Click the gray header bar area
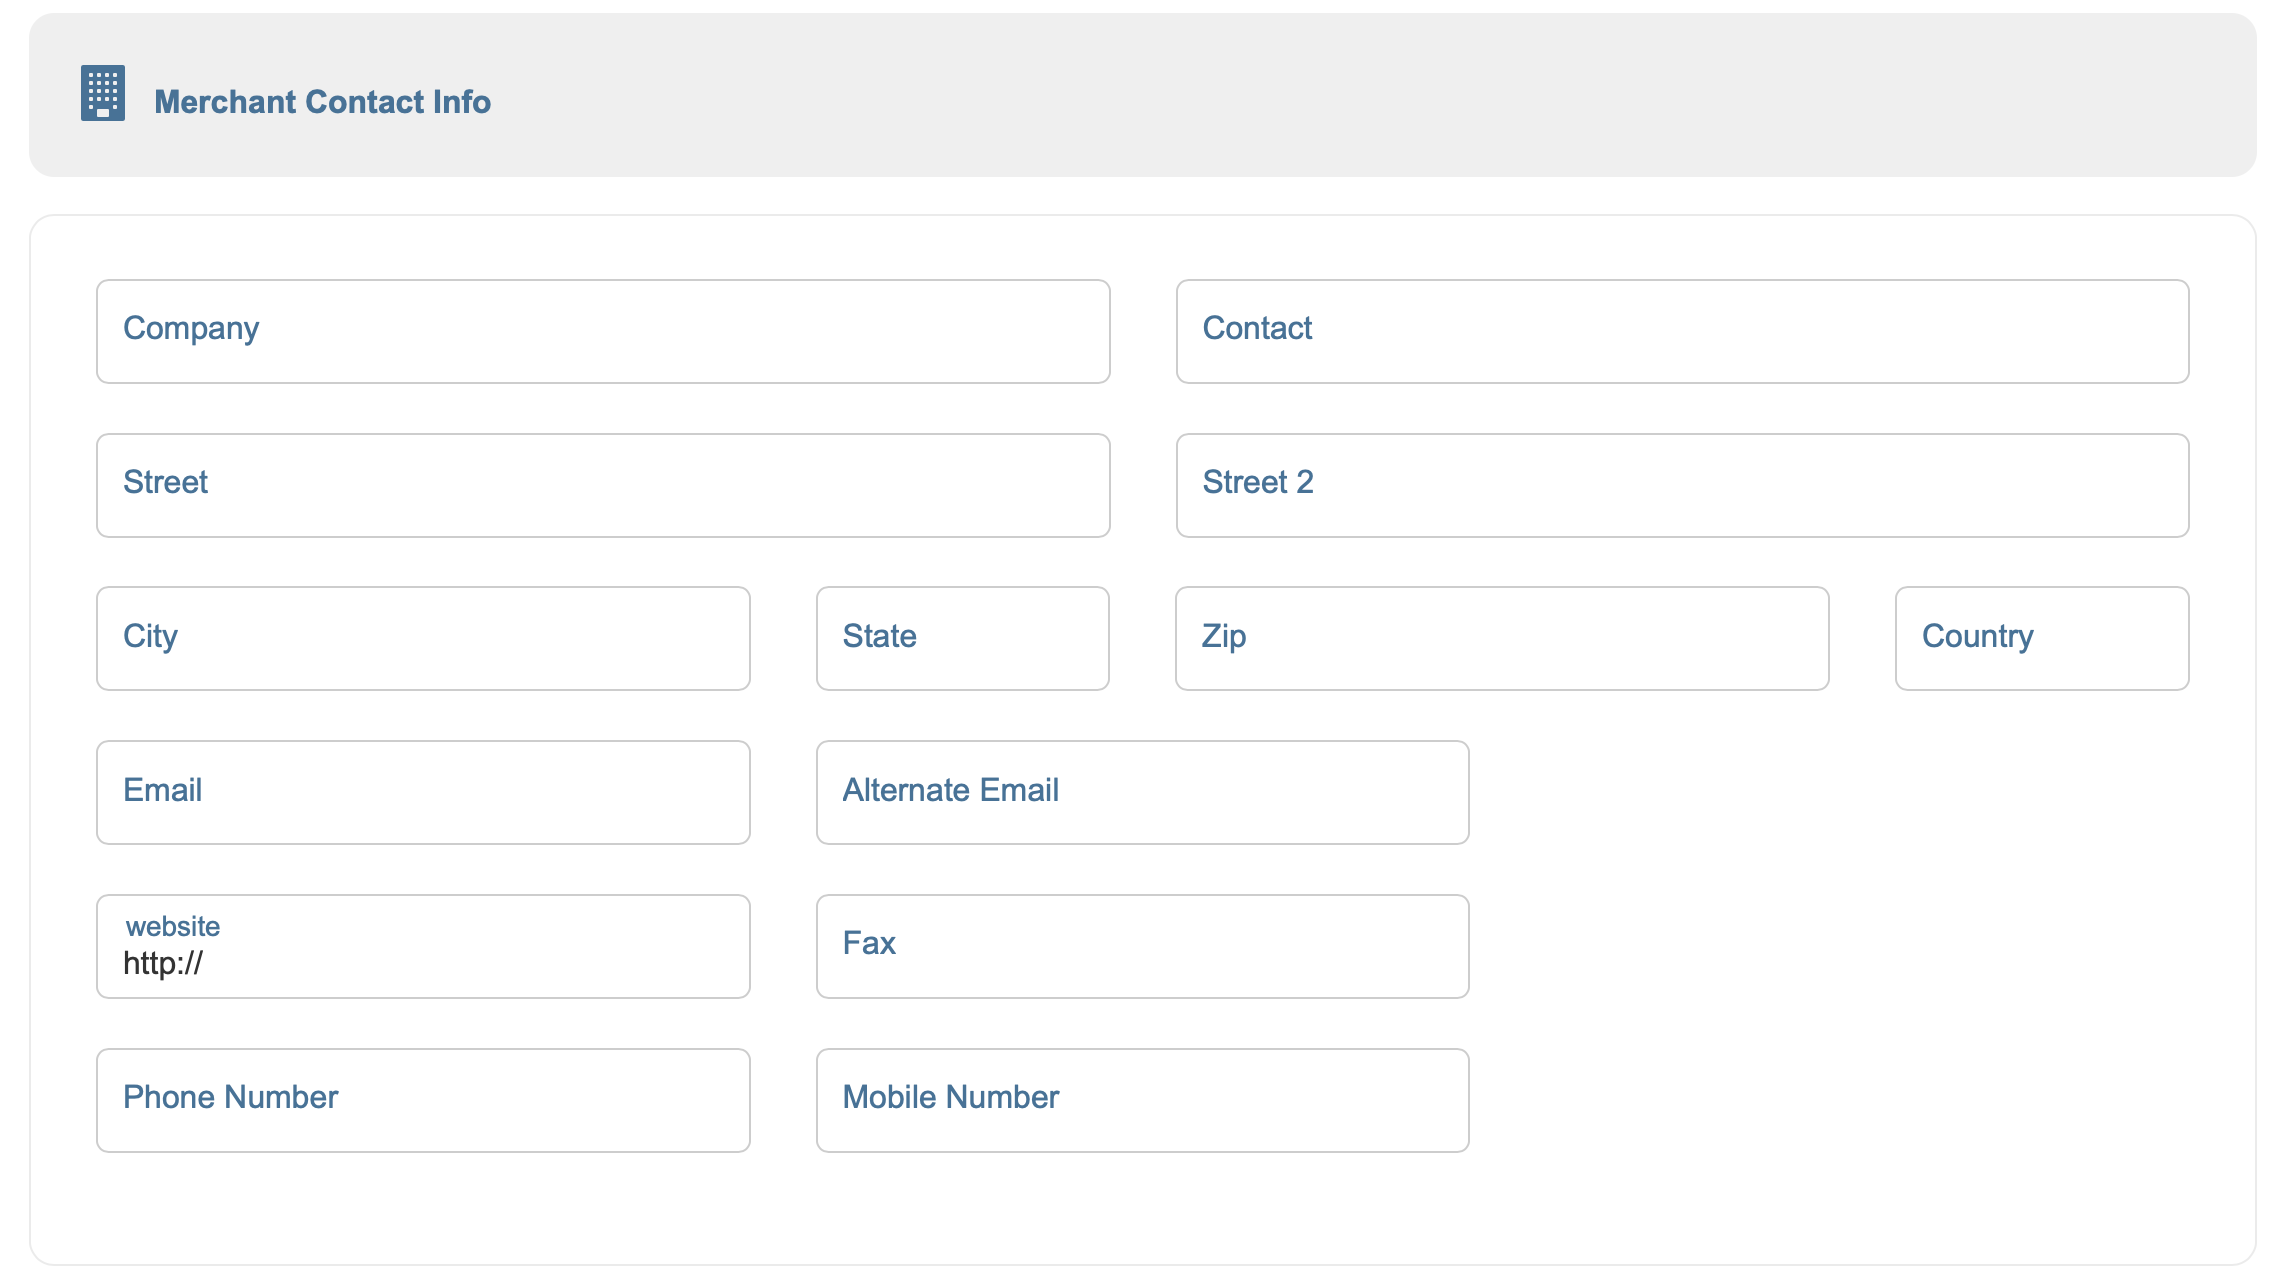 coord(1400,95)
